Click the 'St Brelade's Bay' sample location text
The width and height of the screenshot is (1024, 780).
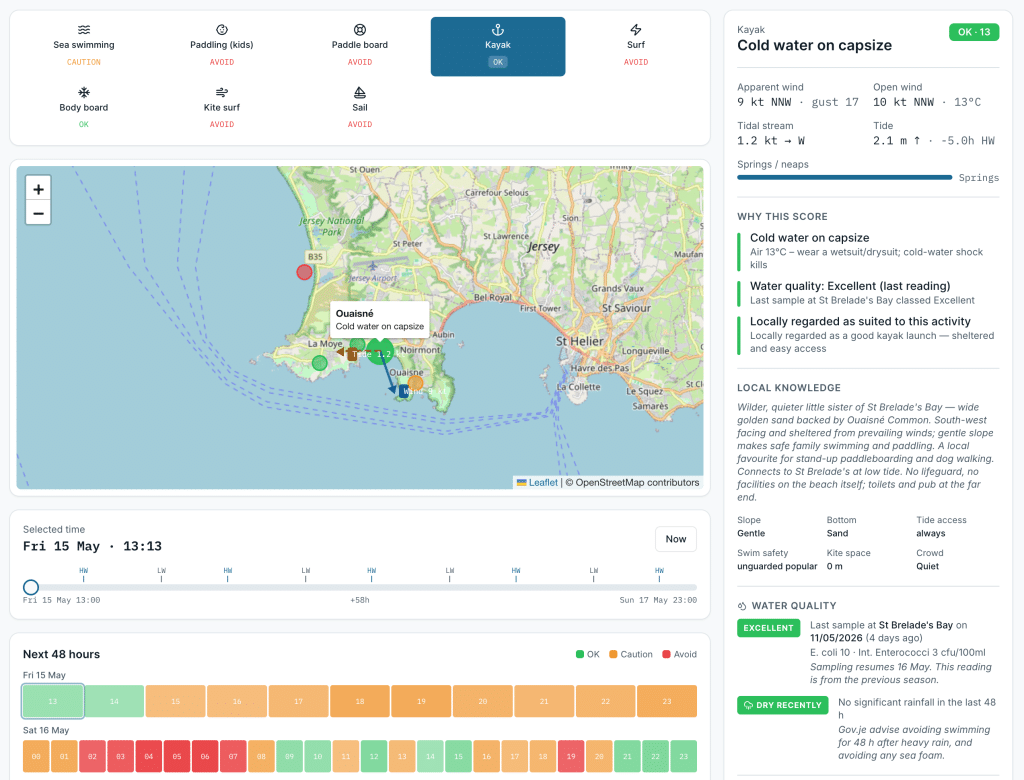pos(916,625)
